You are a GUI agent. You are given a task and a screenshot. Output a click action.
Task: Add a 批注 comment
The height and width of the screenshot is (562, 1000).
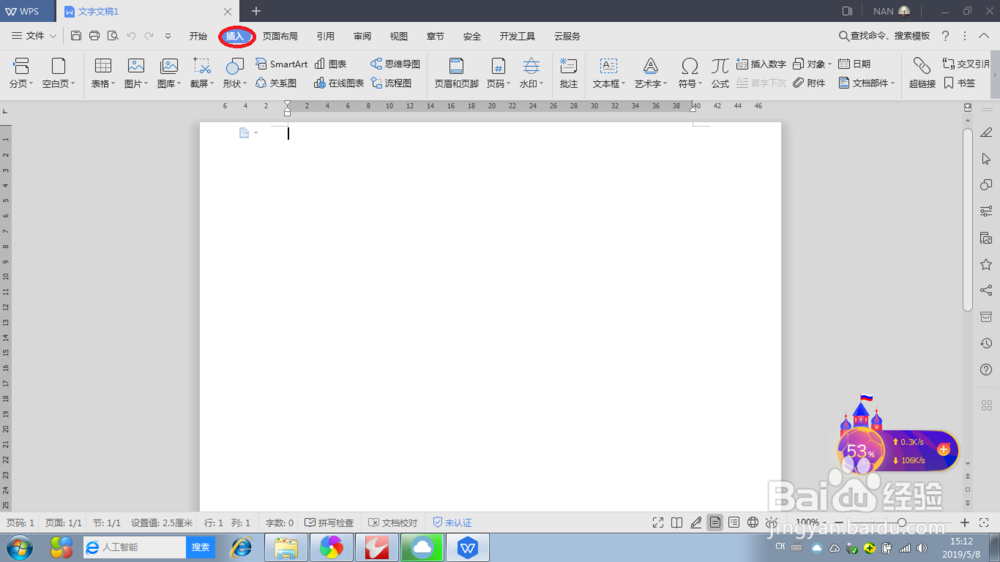click(568, 72)
